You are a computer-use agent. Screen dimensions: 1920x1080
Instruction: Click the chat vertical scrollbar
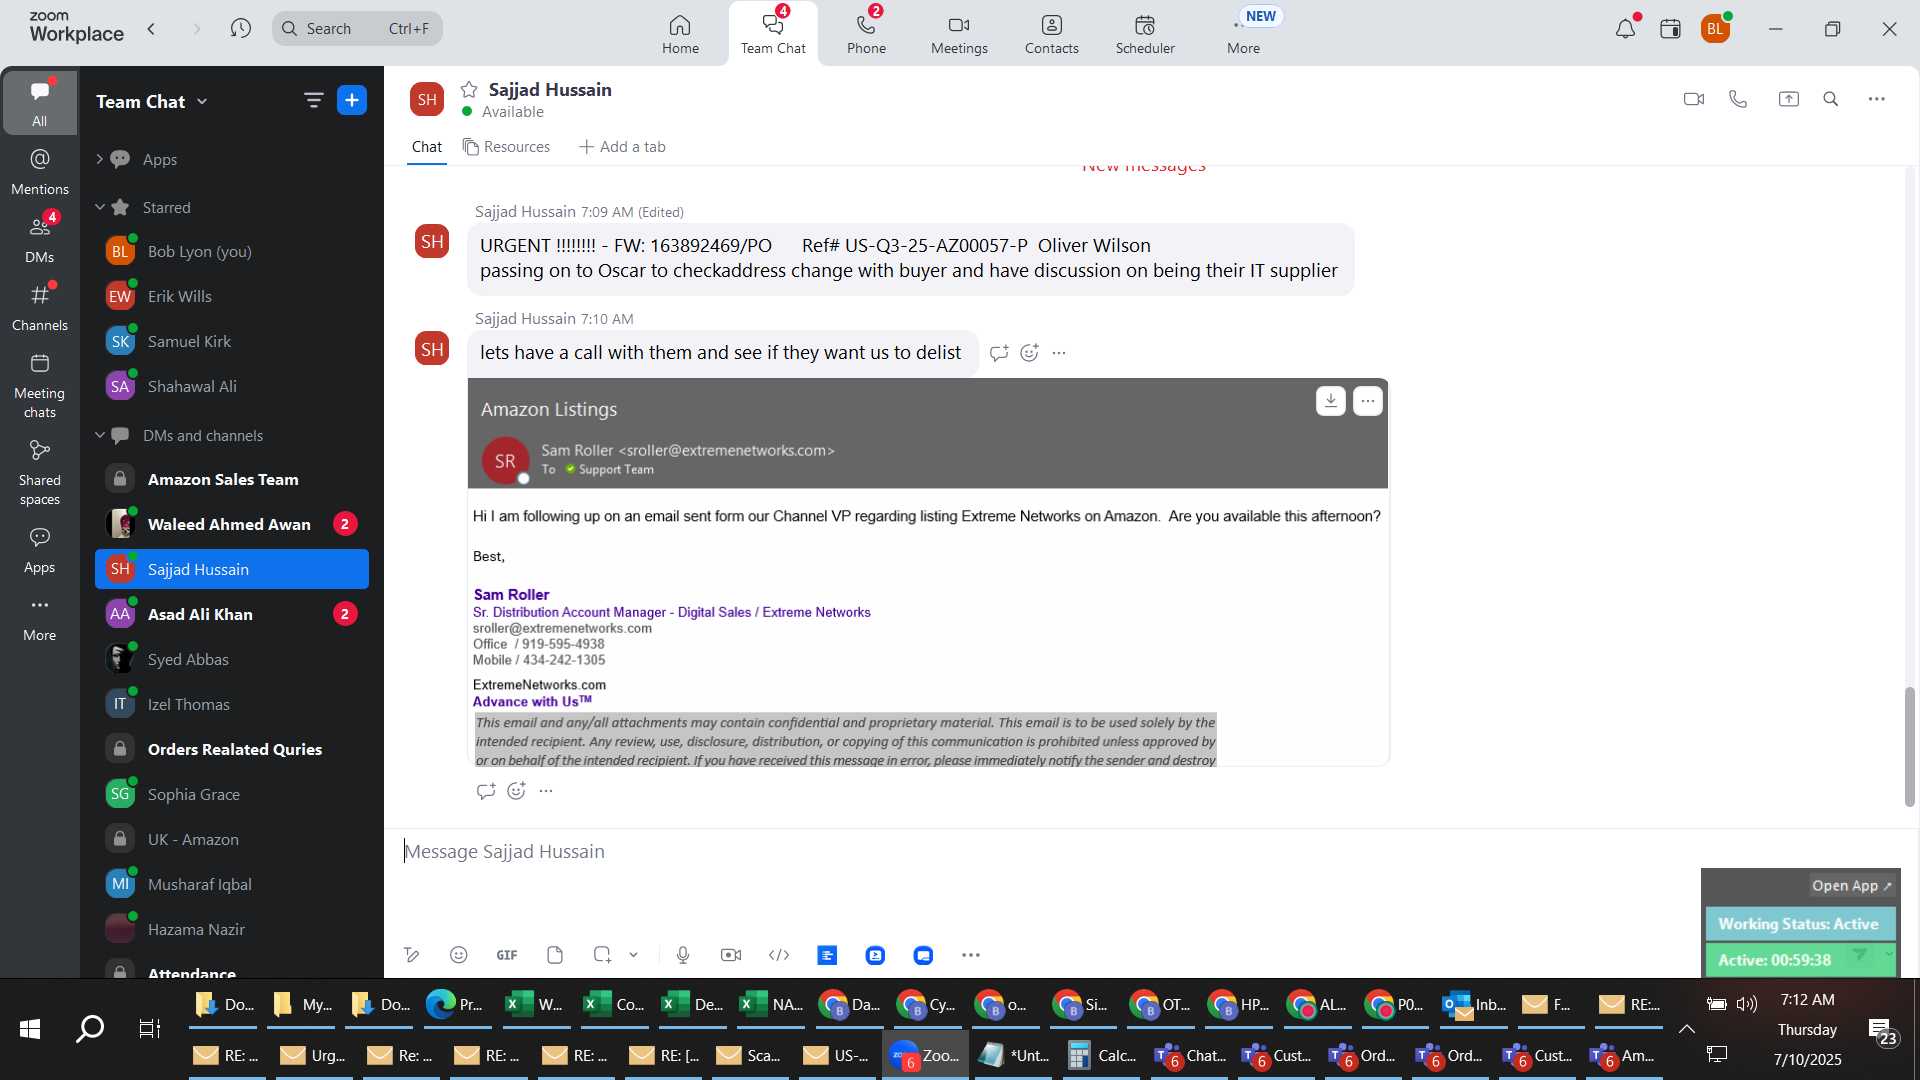[x=1909, y=747]
